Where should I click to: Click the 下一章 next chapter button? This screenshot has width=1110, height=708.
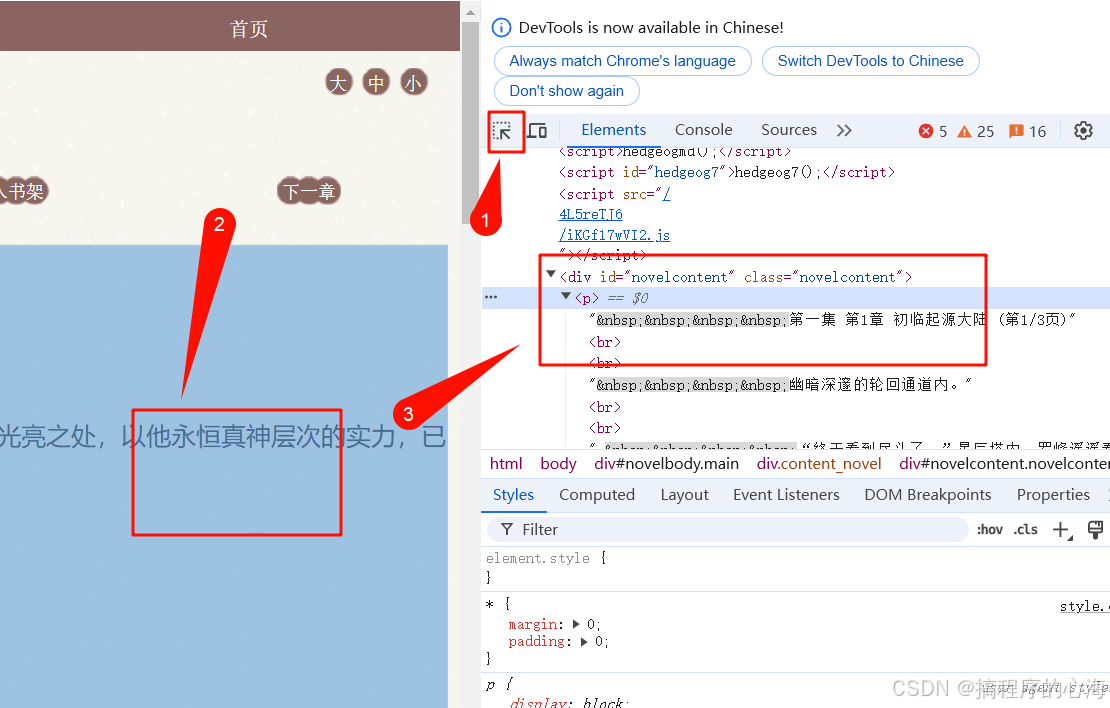point(309,191)
